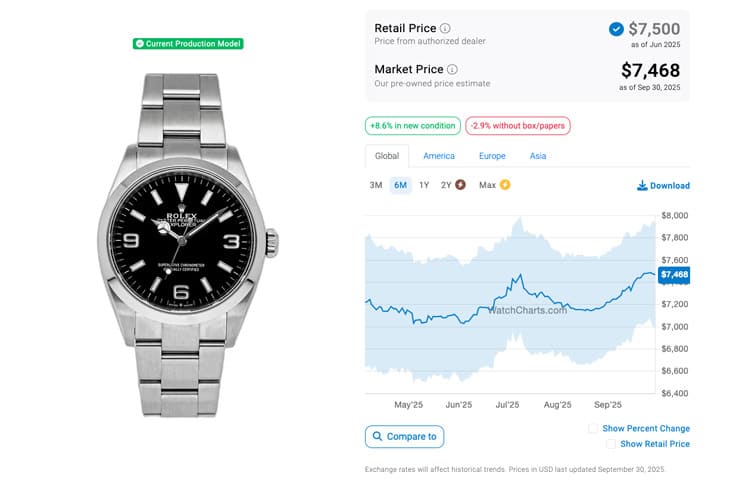Click the Retail Price info icon

point(445,28)
